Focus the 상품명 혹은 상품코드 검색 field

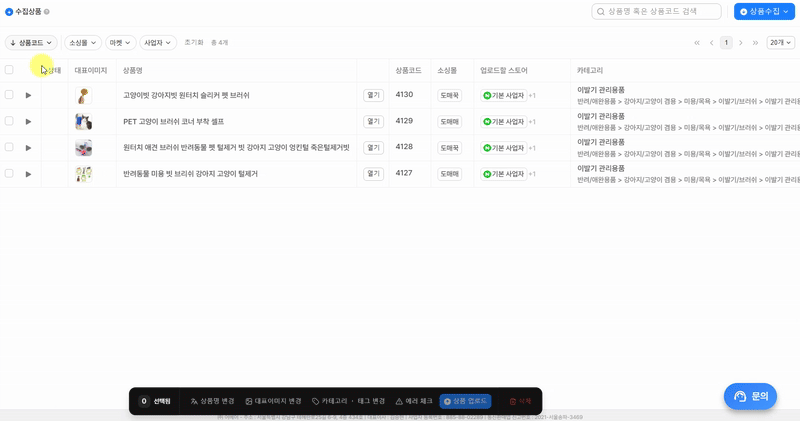pos(656,11)
